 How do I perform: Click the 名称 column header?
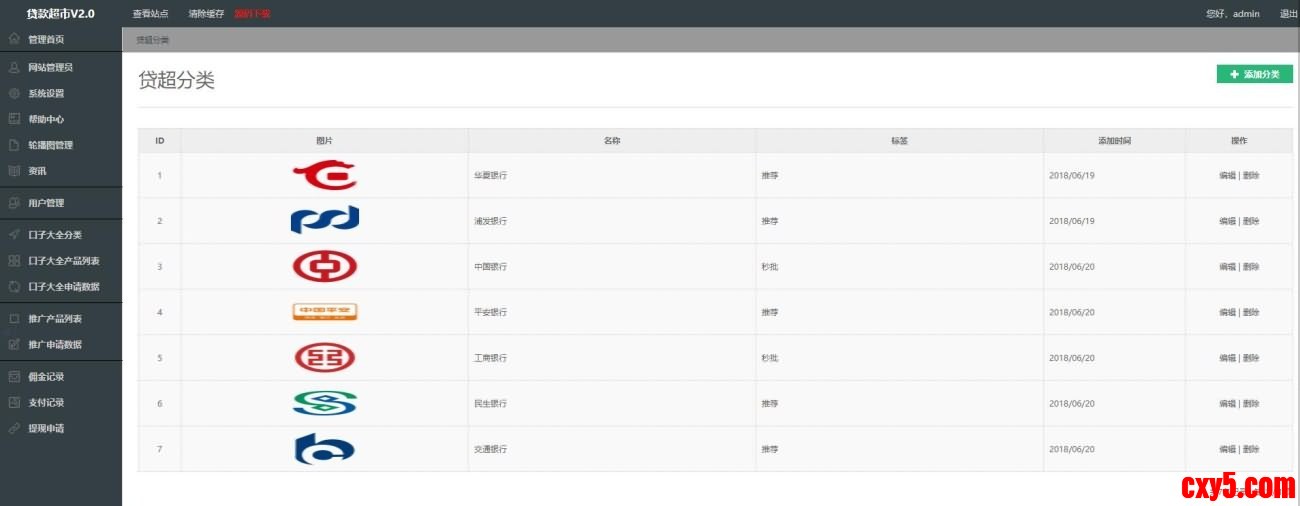tap(612, 141)
